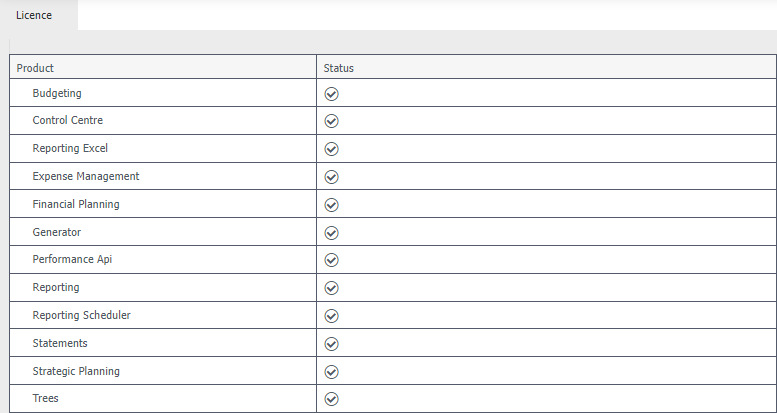Click the Expense Management status check icon
This screenshot has width=777, height=413.
coord(332,177)
